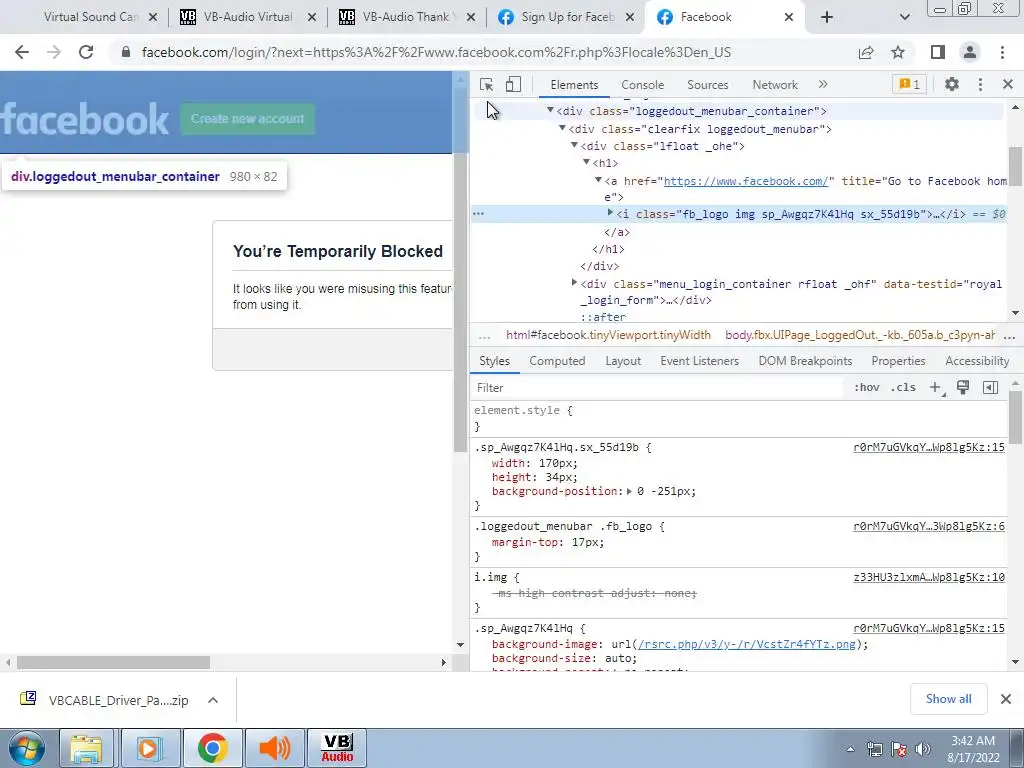Image resolution: width=1024 pixels, height=768 pixels.
Task: Collapse the clearfix loggedout_menubar div
Action: (x=562, y=128)
